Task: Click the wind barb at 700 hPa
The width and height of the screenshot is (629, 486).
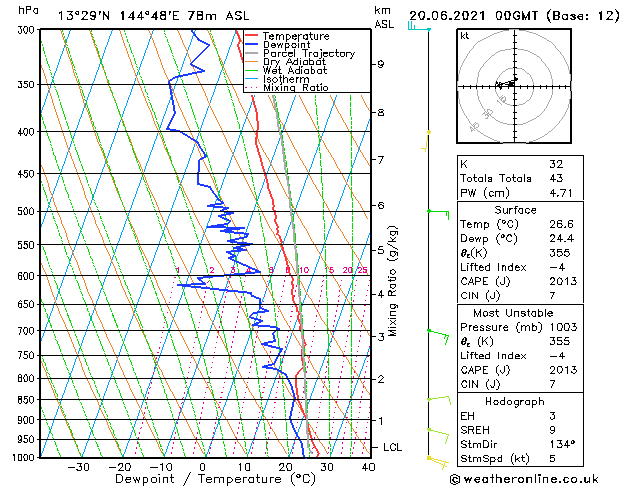Action: (438, 336)
